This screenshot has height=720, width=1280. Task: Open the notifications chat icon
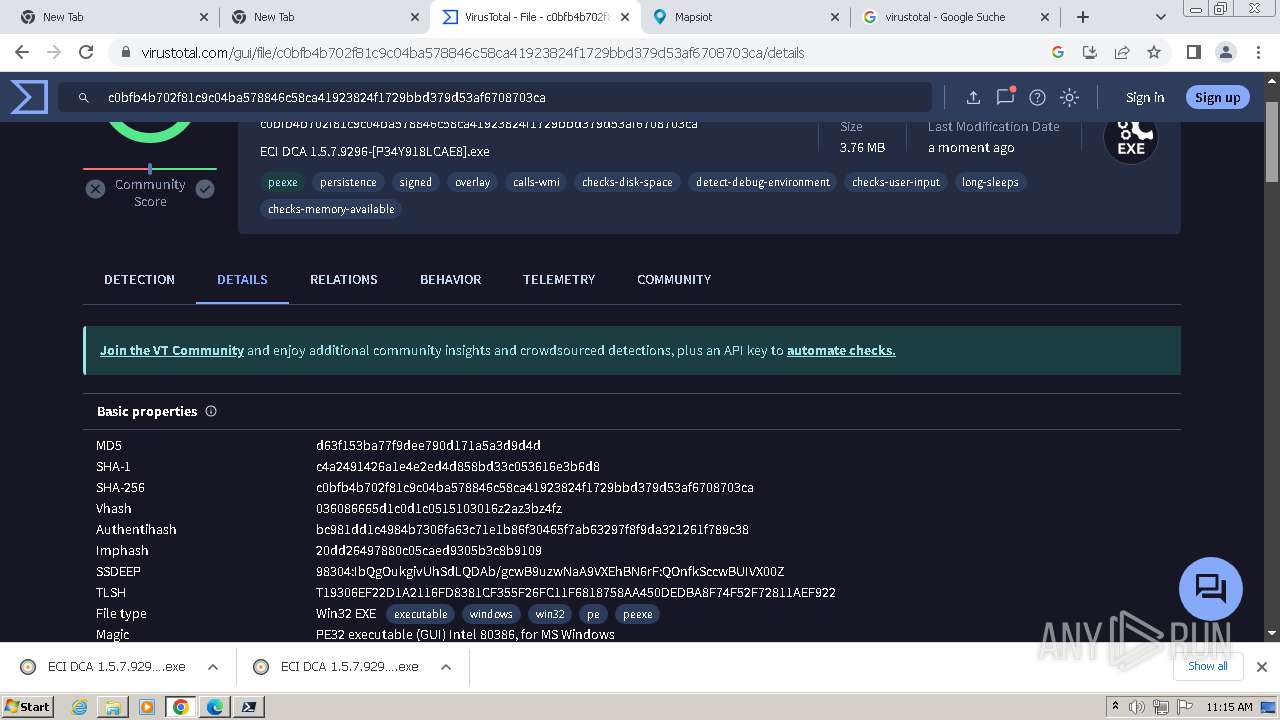click(1005, 97)
